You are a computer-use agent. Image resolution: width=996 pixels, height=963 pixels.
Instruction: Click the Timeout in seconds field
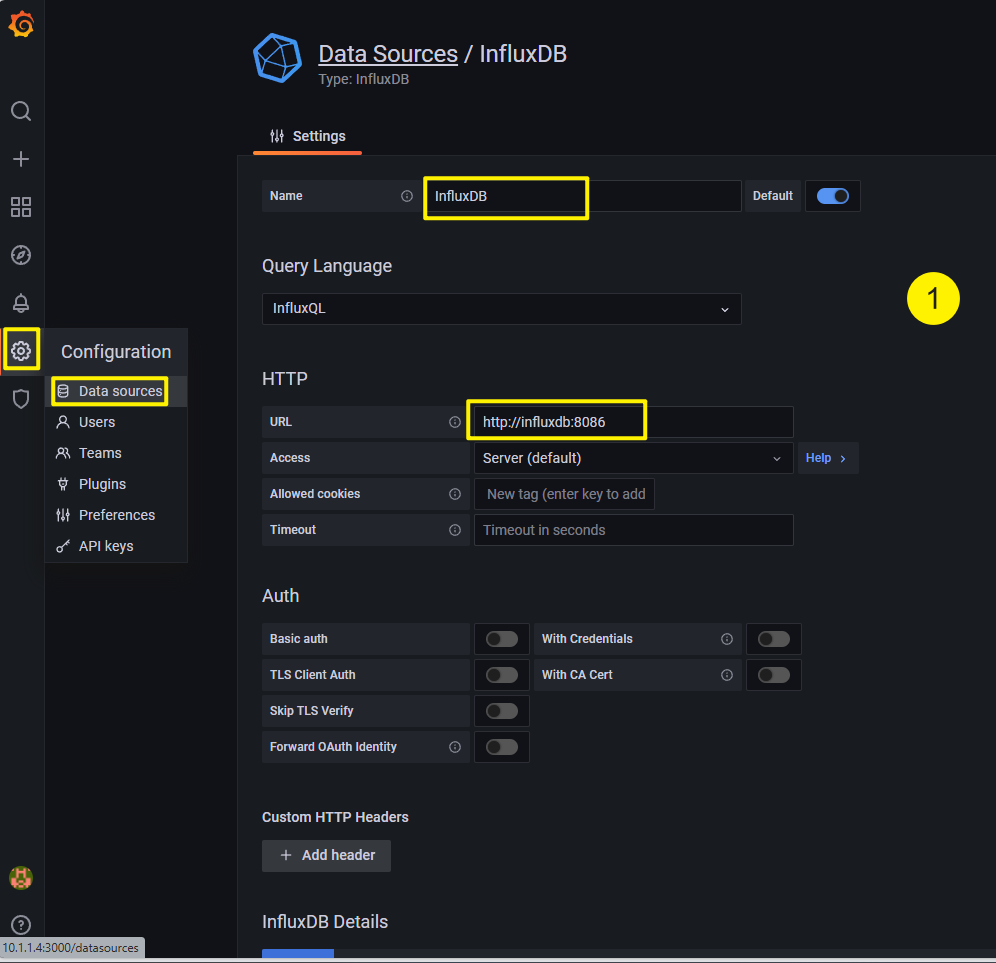tap(633, 530)
